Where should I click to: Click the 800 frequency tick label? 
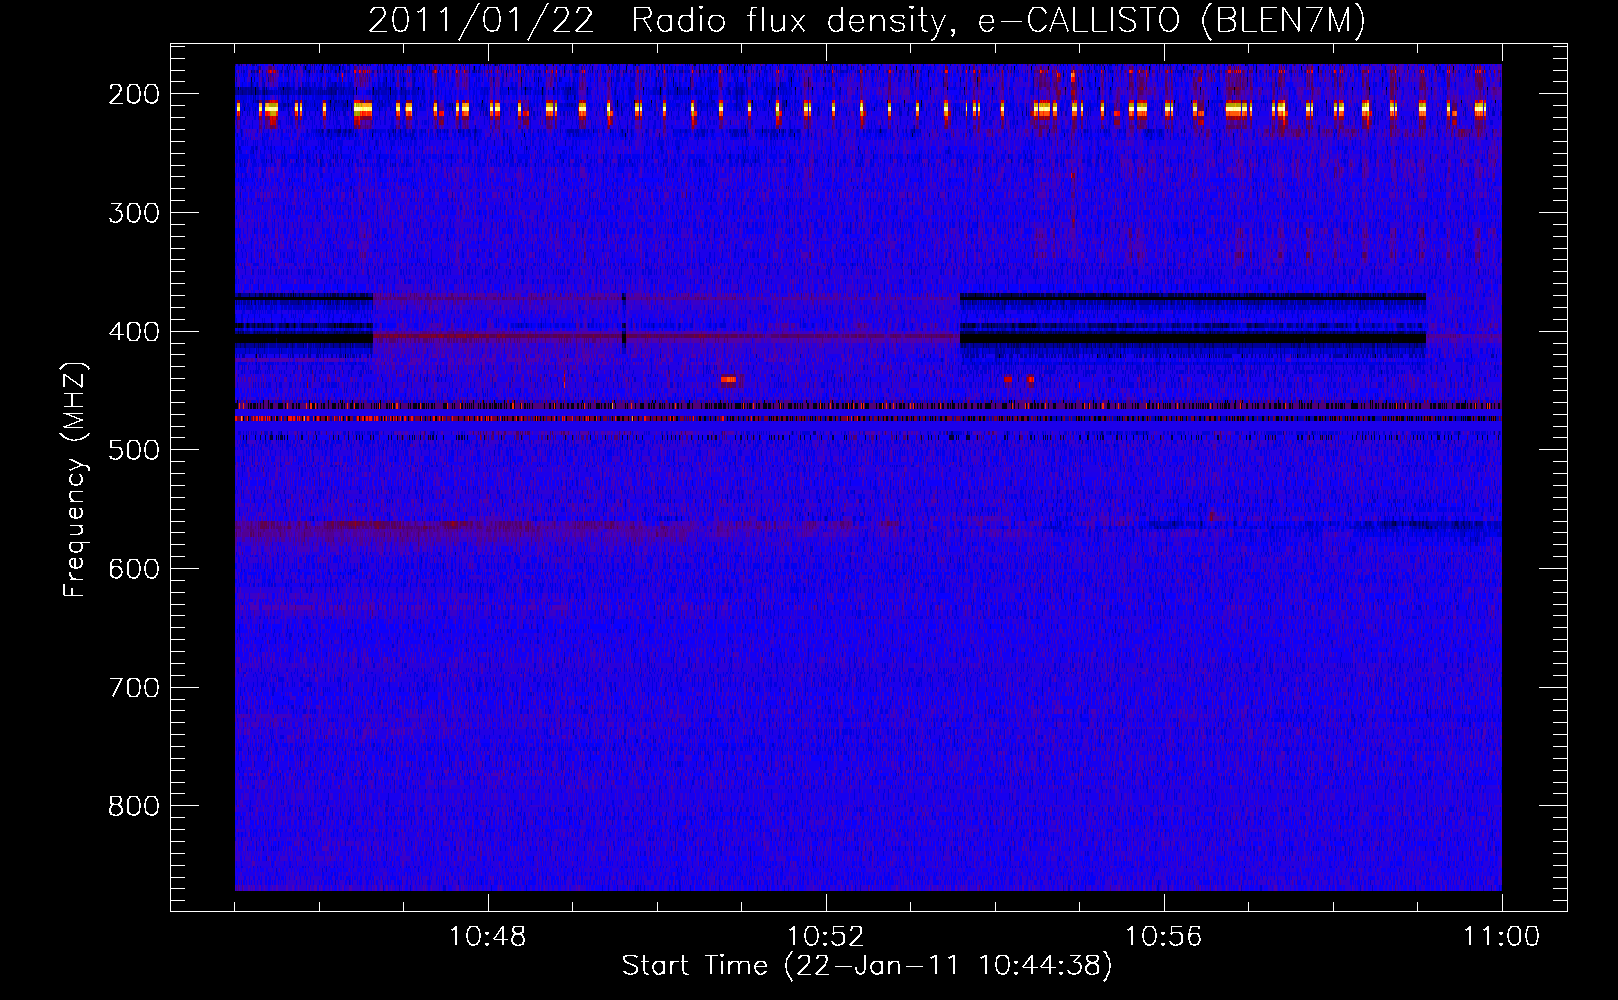134,806
